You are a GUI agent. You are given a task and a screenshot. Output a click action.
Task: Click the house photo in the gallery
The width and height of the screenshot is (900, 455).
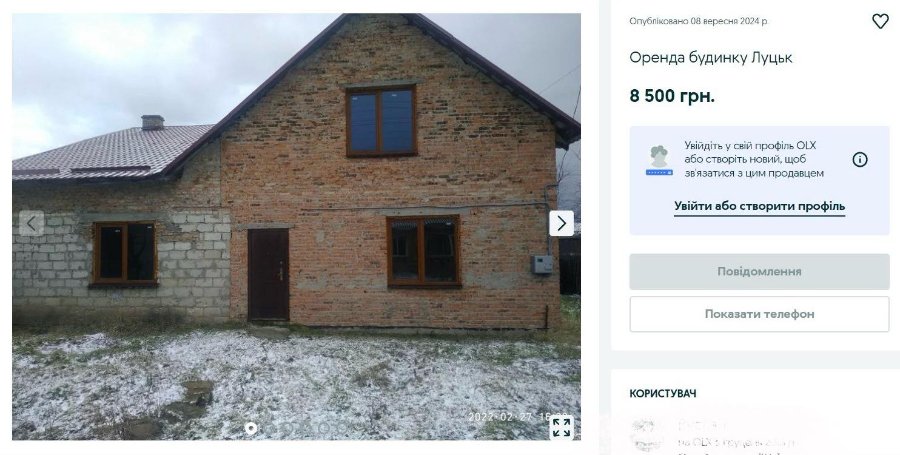coord(296,227)
